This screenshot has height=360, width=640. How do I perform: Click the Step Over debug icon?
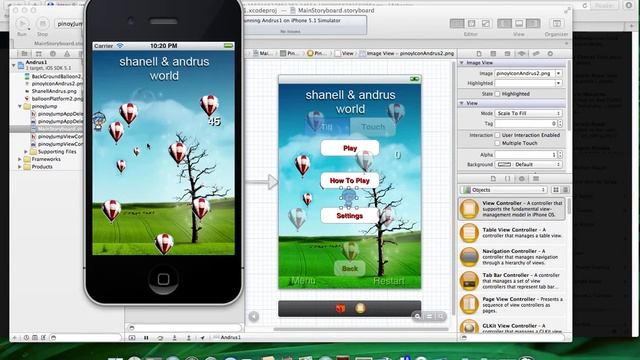click(160, 338)
